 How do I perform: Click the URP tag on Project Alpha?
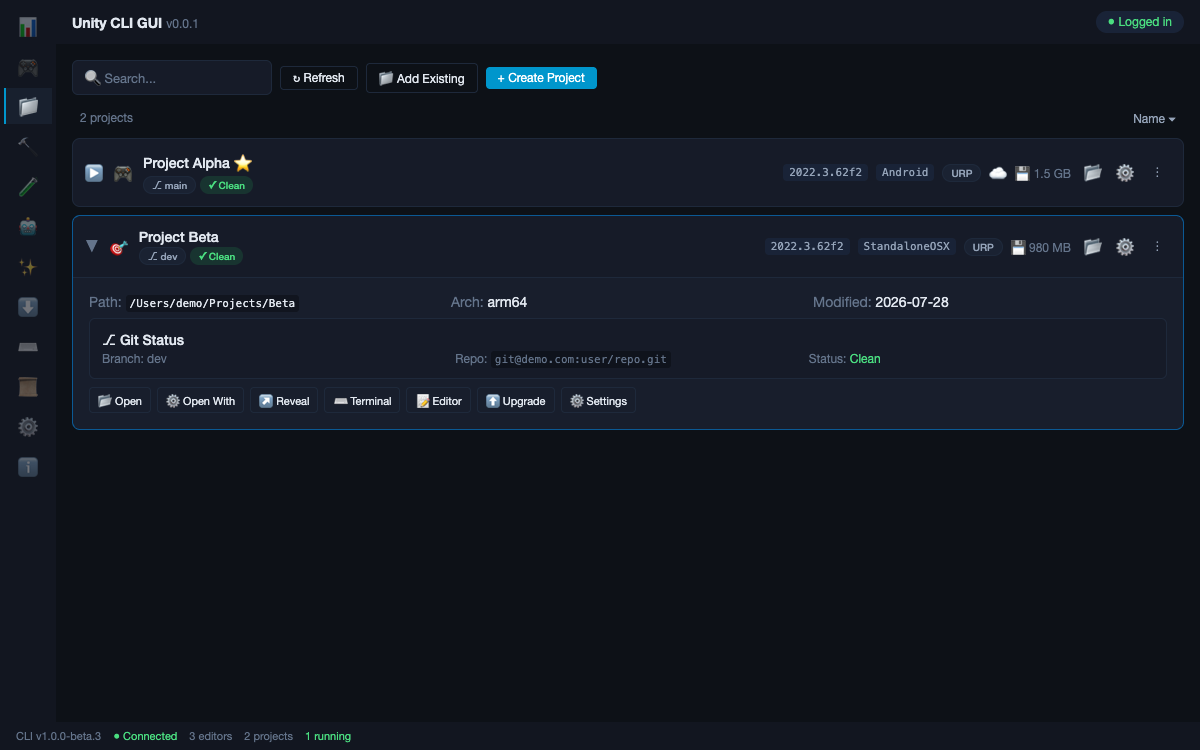pyautogui.click(x=962, y=173)
